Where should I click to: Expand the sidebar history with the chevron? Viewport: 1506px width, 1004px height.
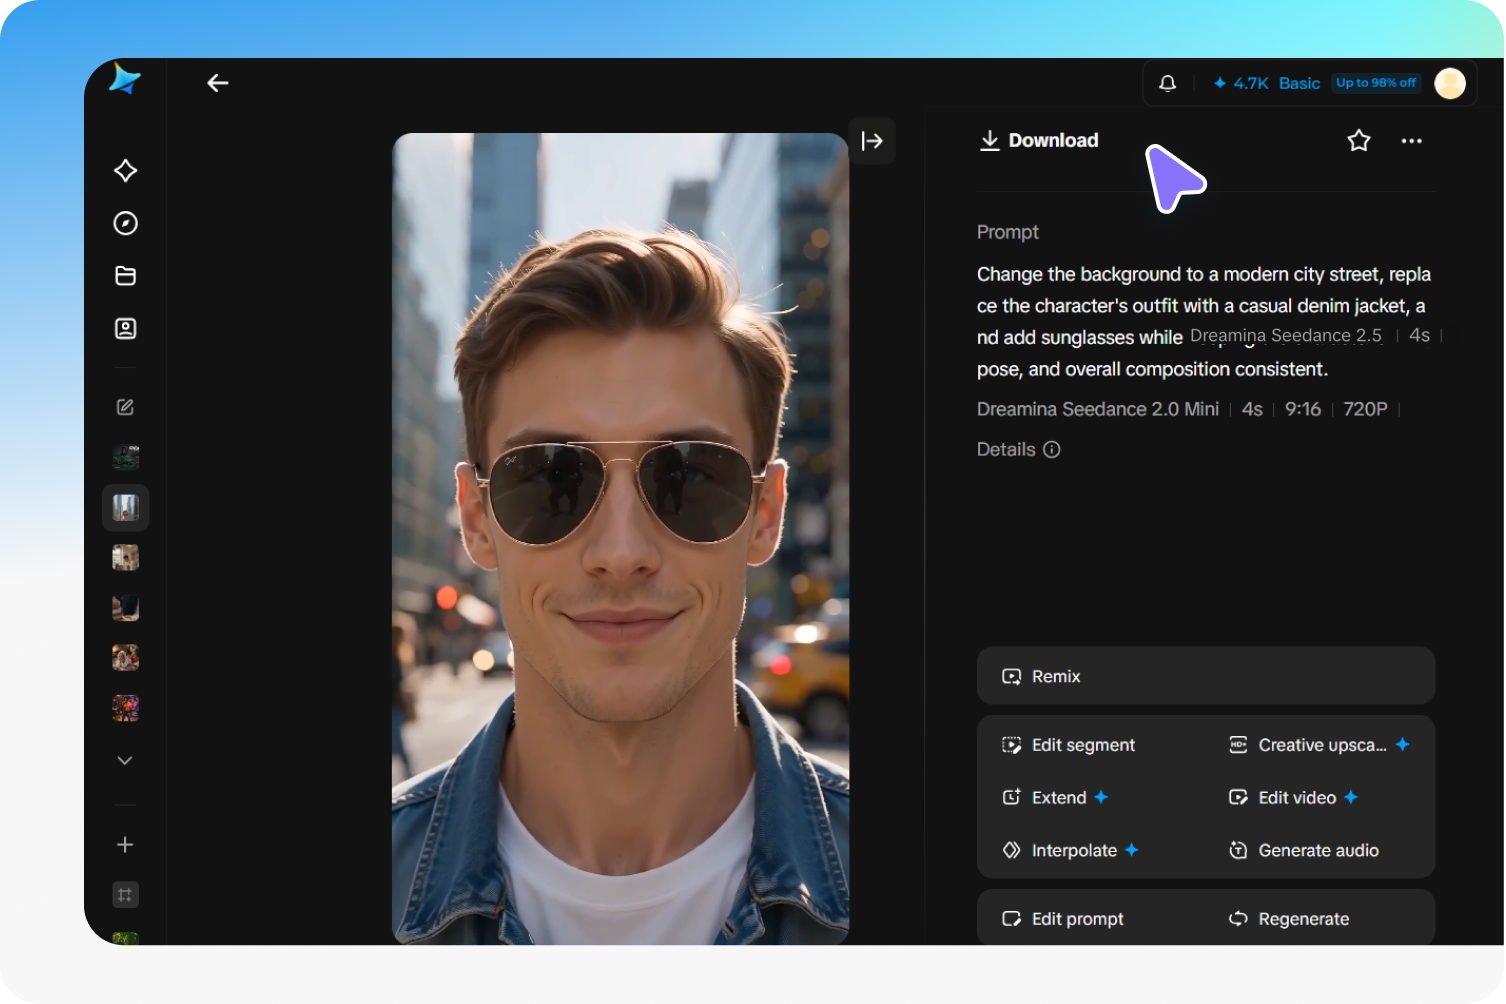coord(125,761)
